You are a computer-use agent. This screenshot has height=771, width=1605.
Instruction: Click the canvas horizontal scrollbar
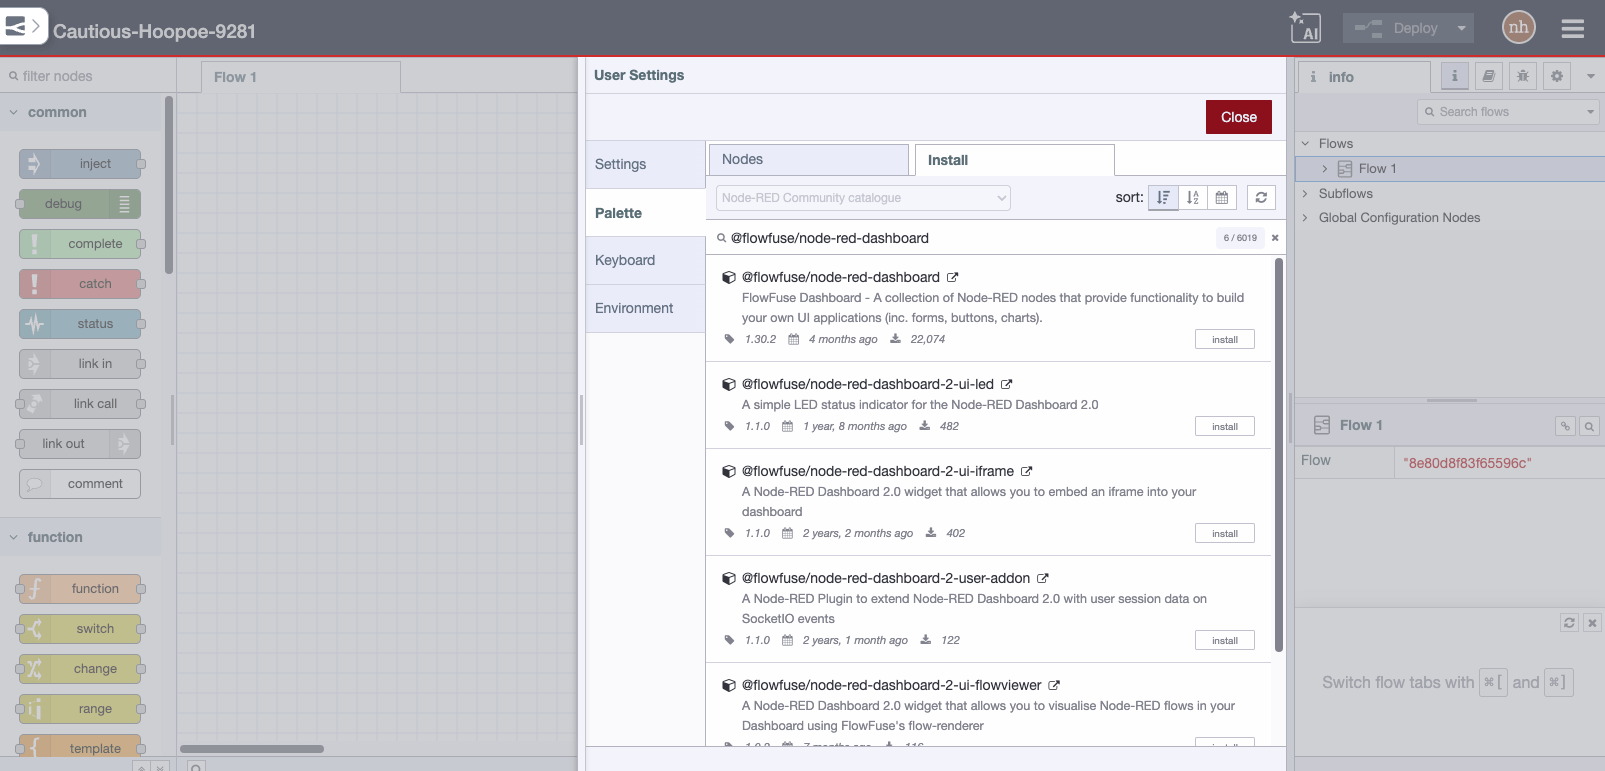(x=252, y=749)
